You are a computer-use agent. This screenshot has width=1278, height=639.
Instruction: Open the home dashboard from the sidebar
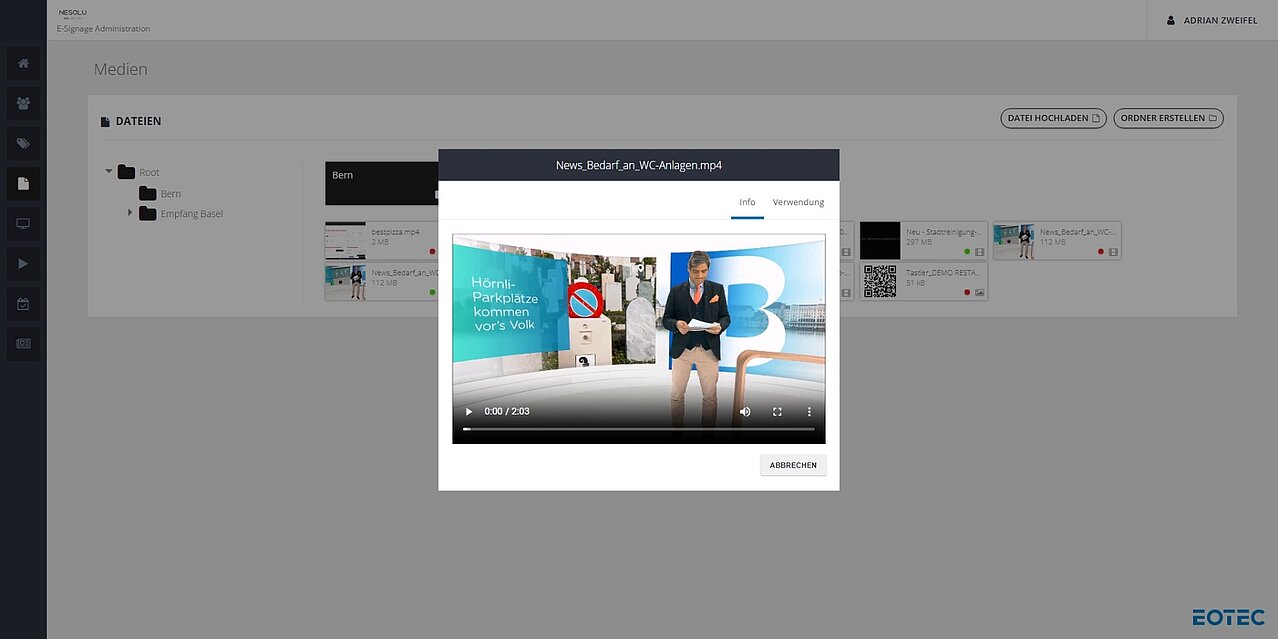[x=23, y=63]
